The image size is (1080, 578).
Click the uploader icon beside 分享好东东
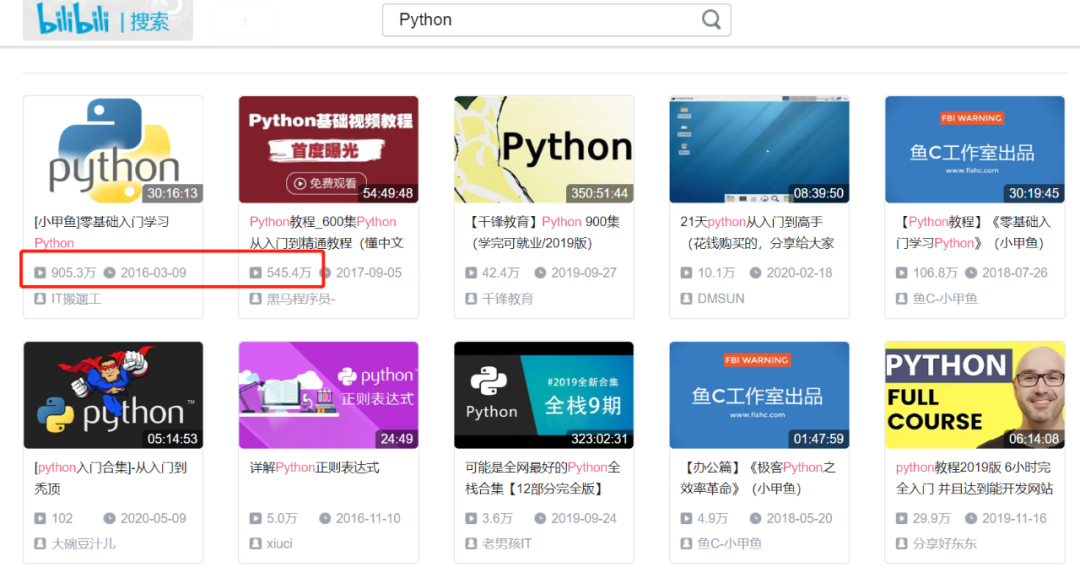pos(902,544)
